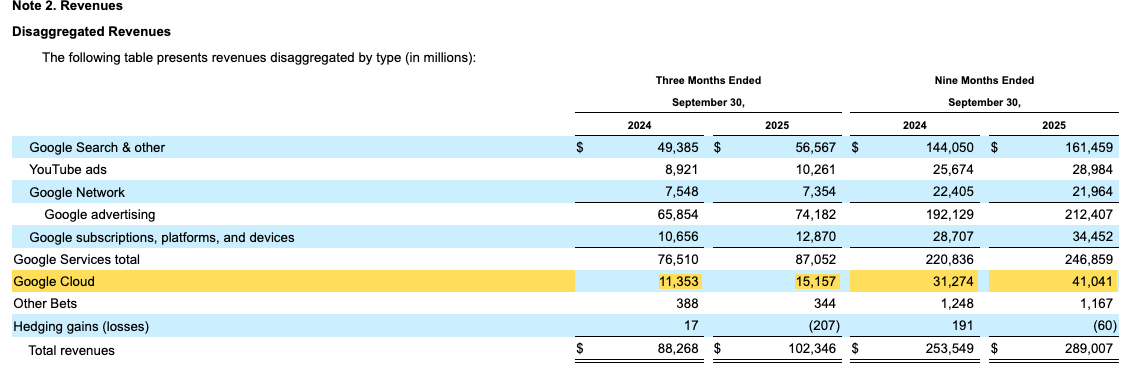Click YouTube ads value 10,261
Image resolution: width=1126 pixels, height=370 pixels.
click(816, 170)
